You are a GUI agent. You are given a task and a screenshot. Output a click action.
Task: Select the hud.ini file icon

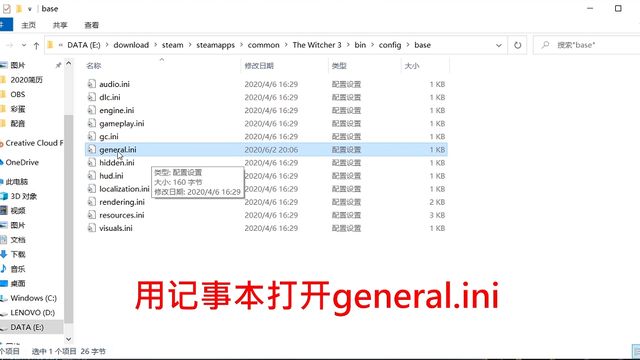click(92, 176)
